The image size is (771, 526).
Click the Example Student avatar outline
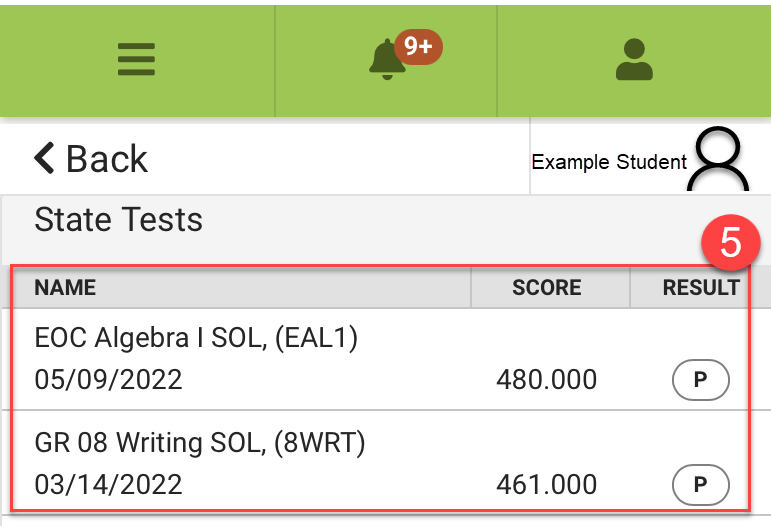coord(718,159)
